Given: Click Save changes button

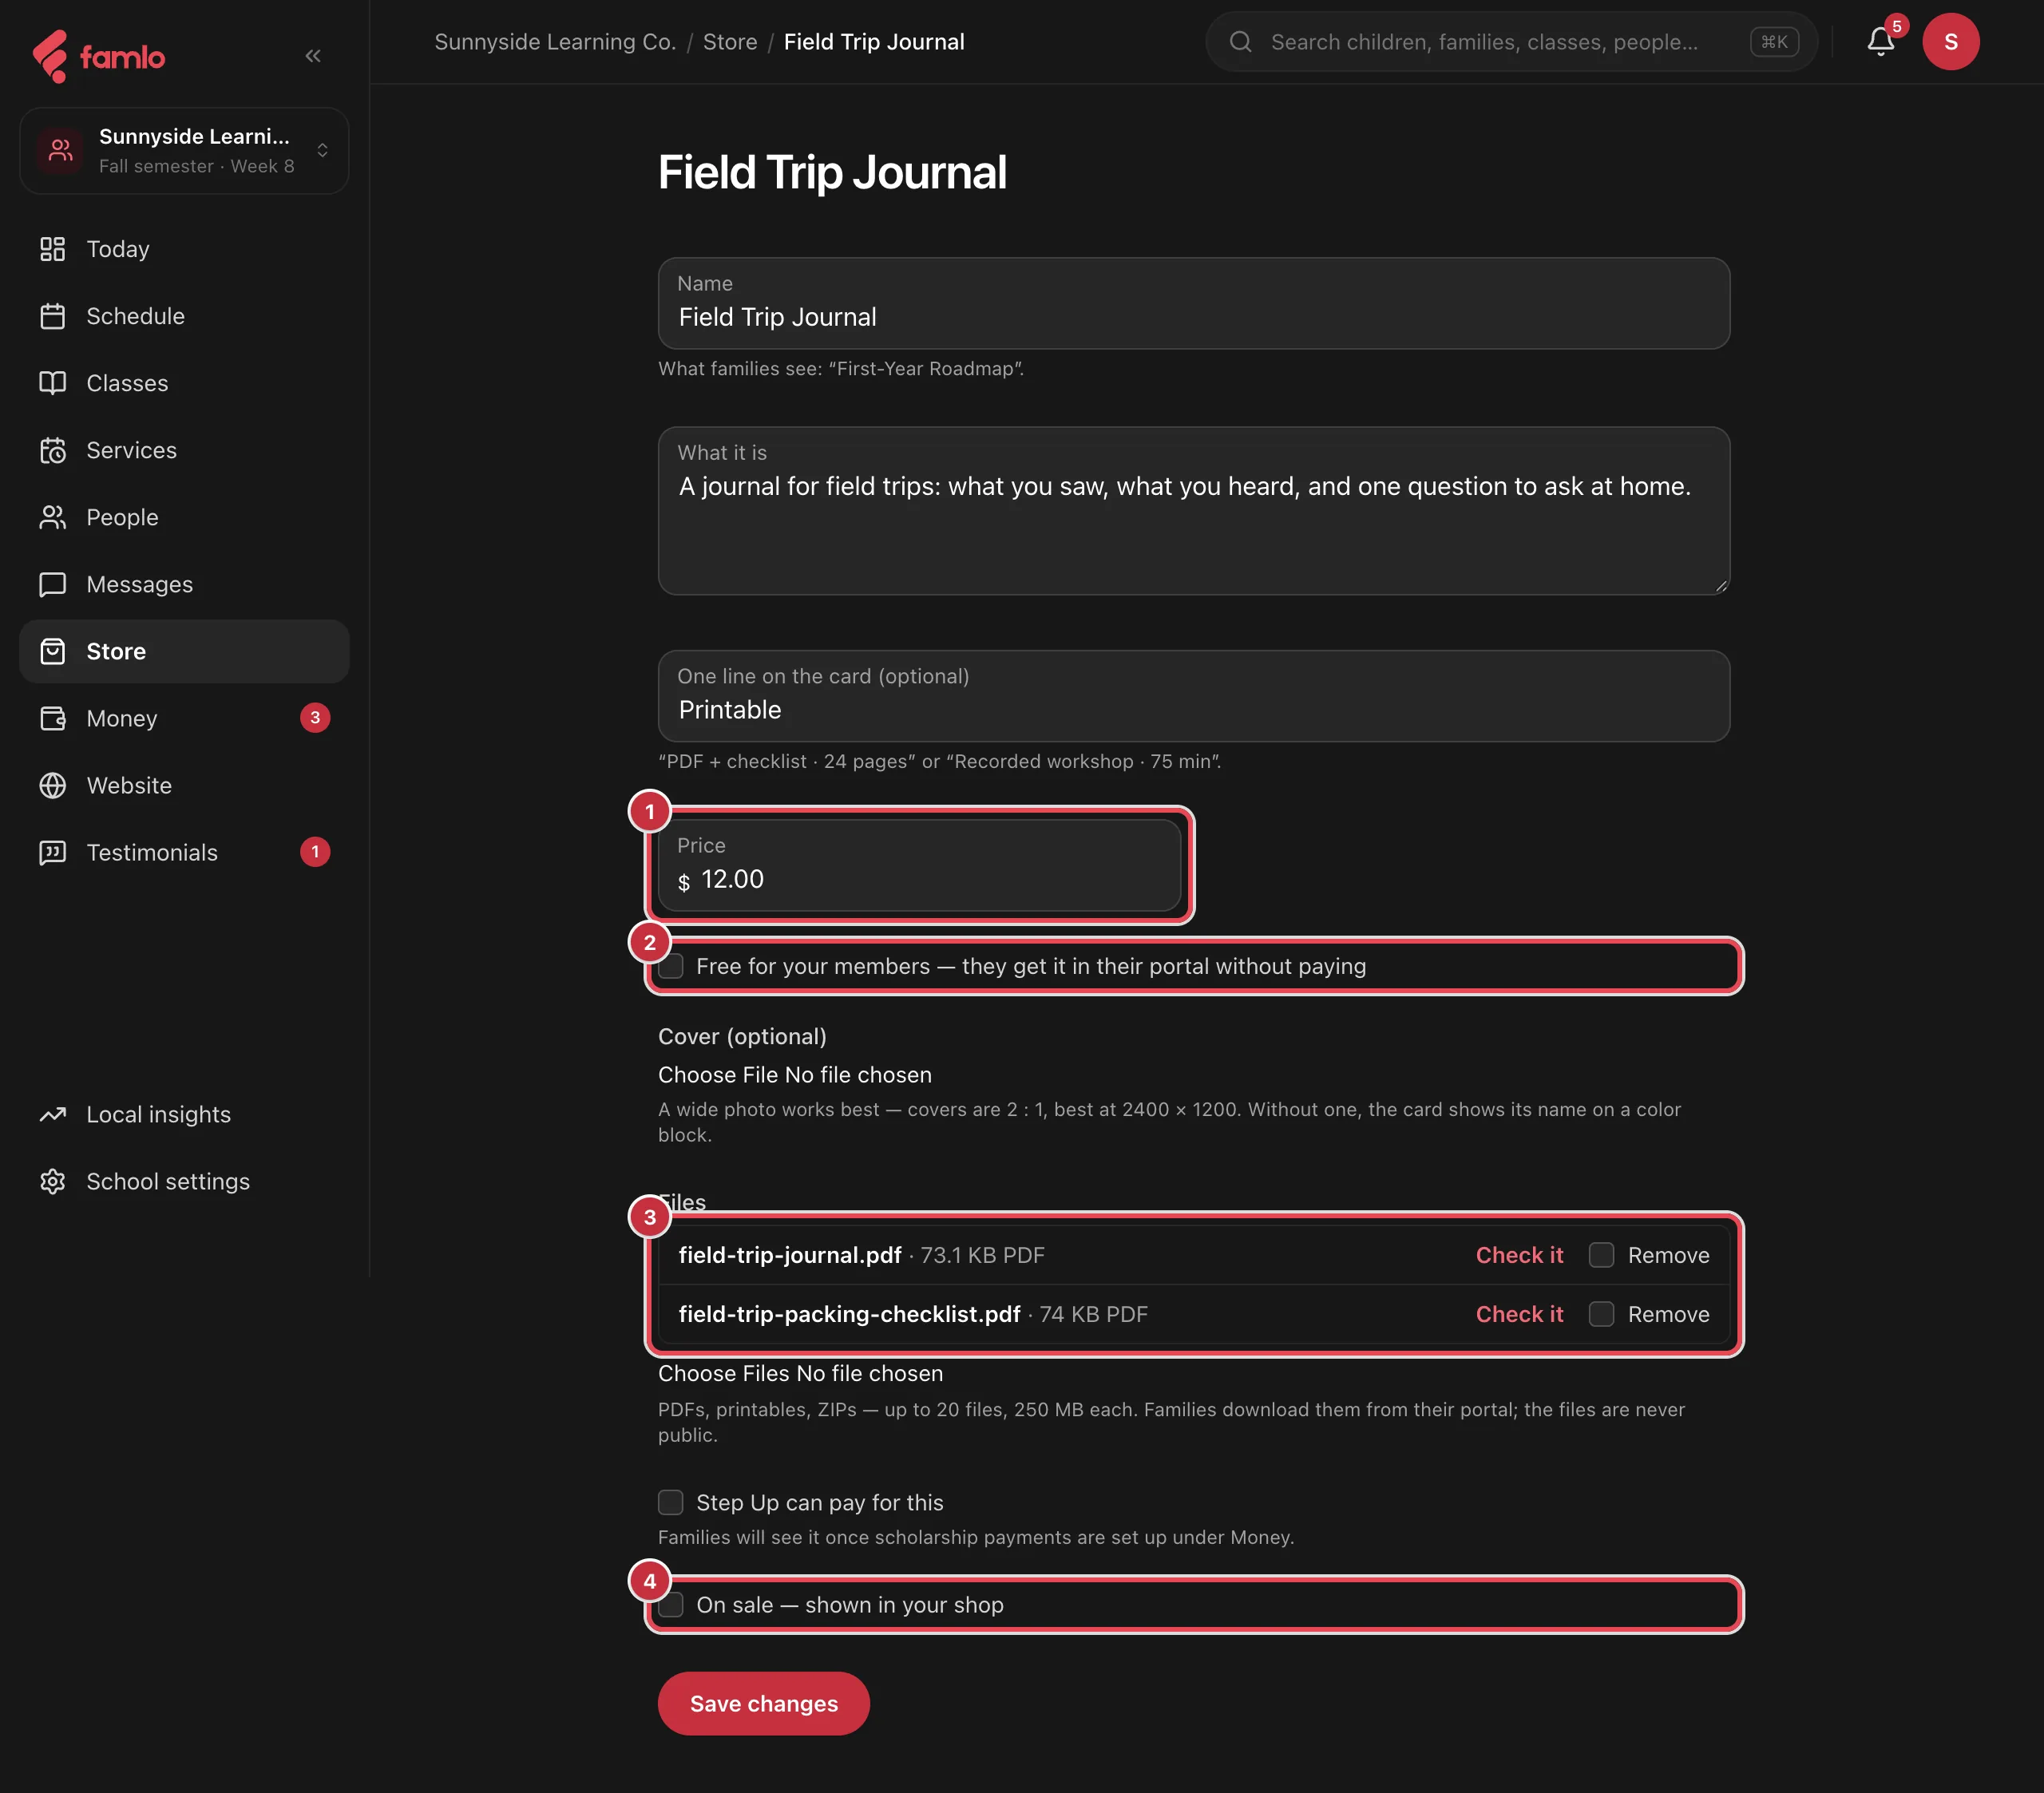Looking at the screenshot, I should point(764,1703).
